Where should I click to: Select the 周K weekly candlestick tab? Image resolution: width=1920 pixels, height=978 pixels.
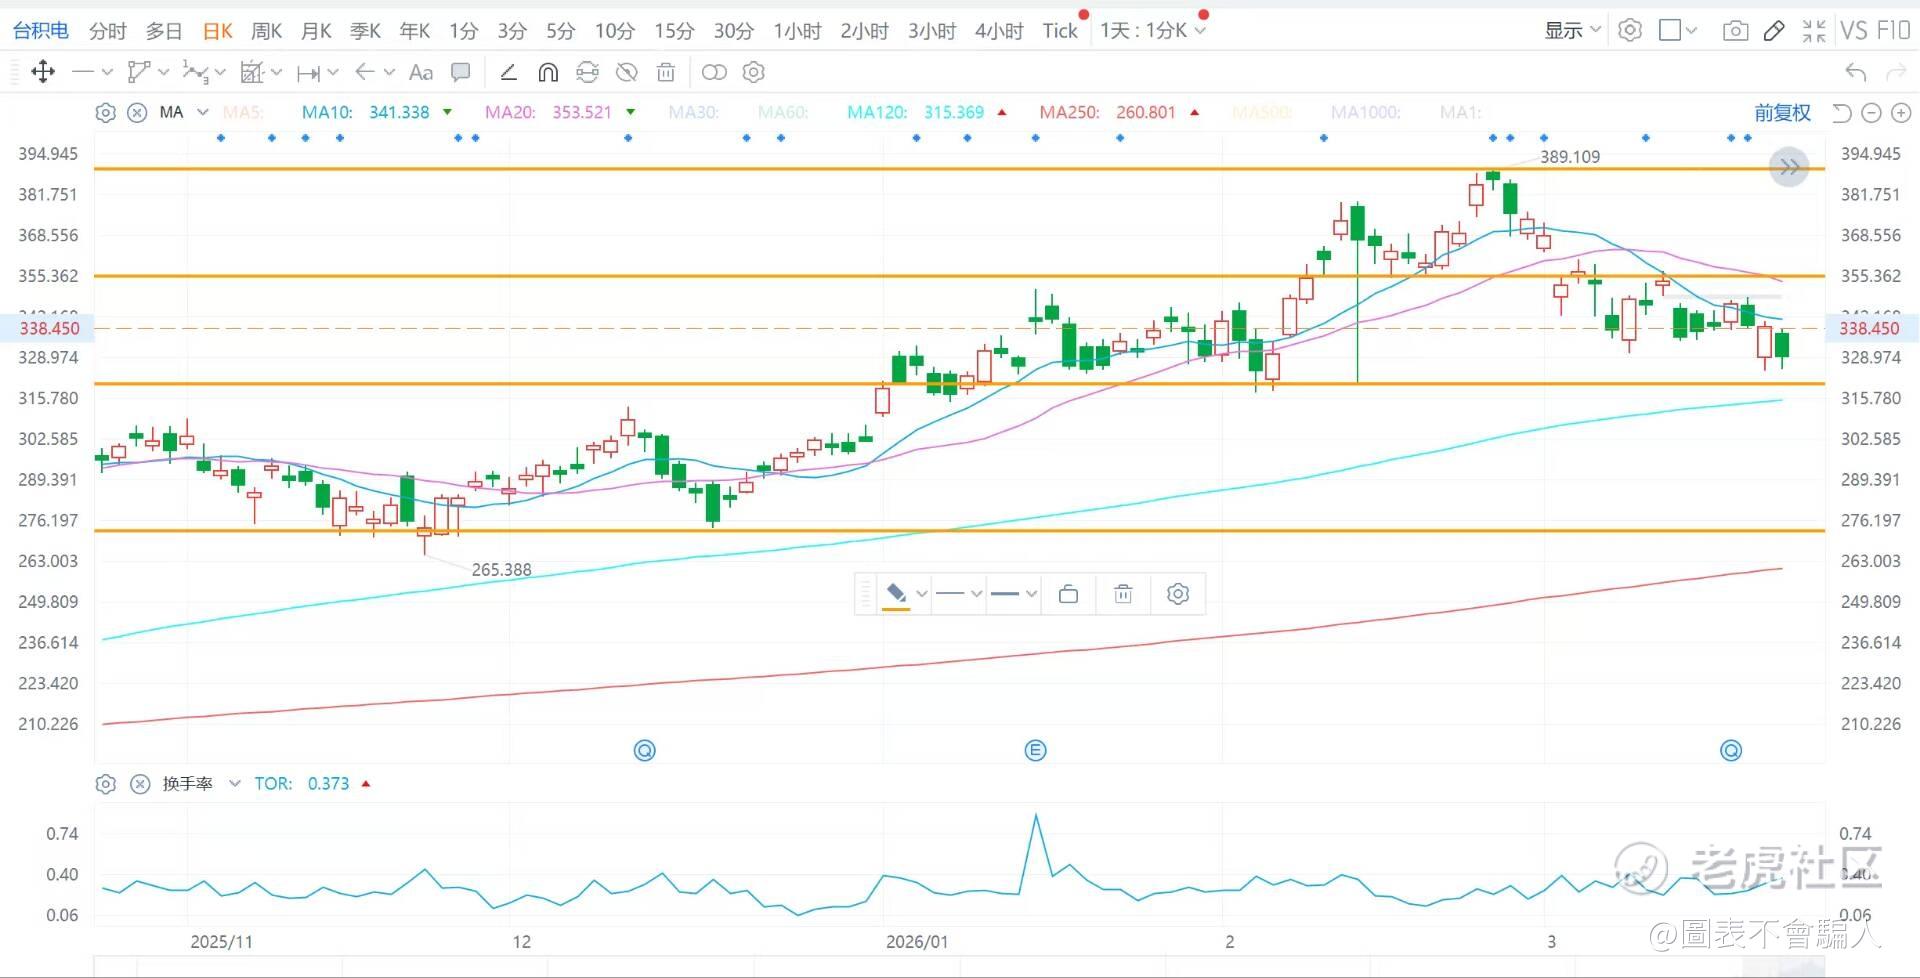click(266, 31)
